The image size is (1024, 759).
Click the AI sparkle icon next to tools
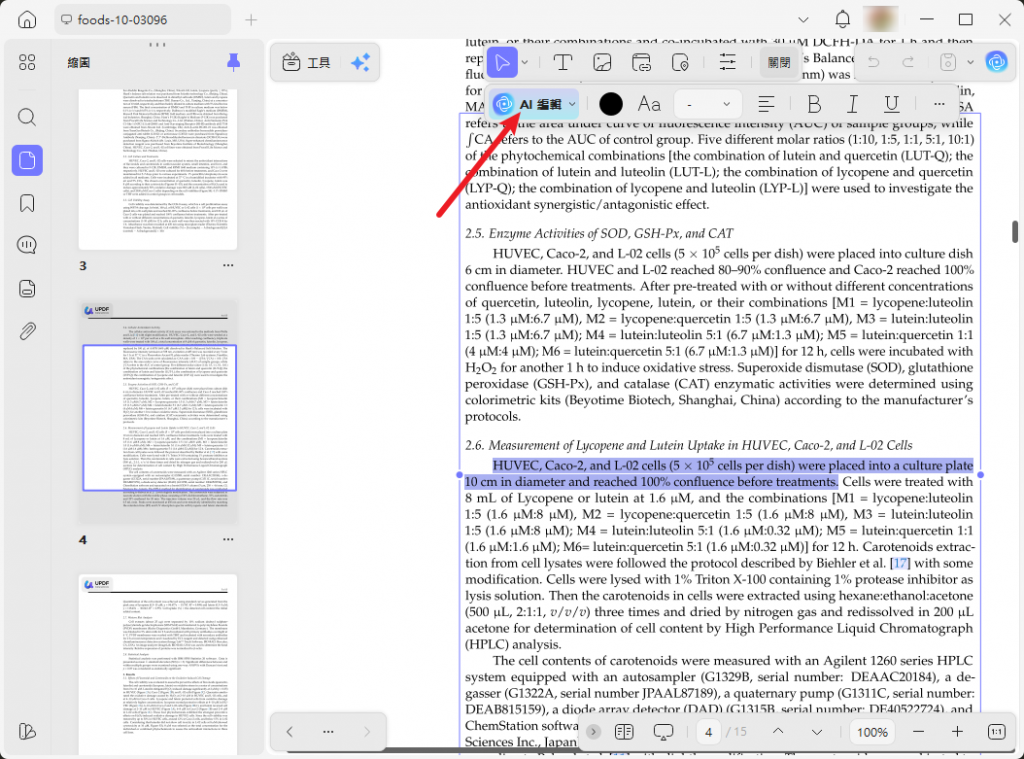pyautogui.click(x=360, y=62)
